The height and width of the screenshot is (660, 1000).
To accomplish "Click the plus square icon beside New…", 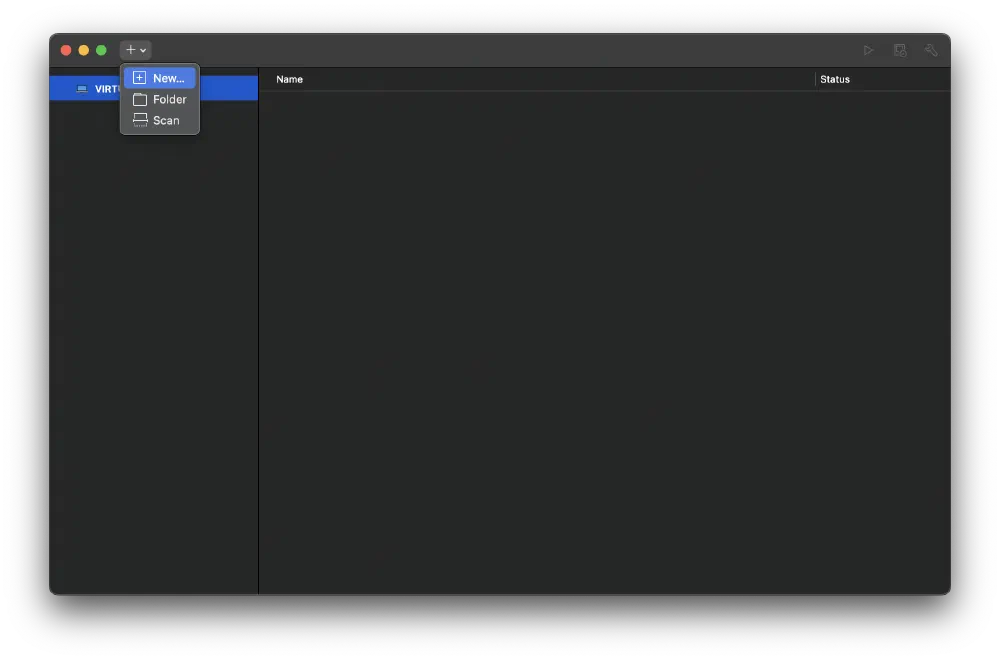I will [140, 77].
